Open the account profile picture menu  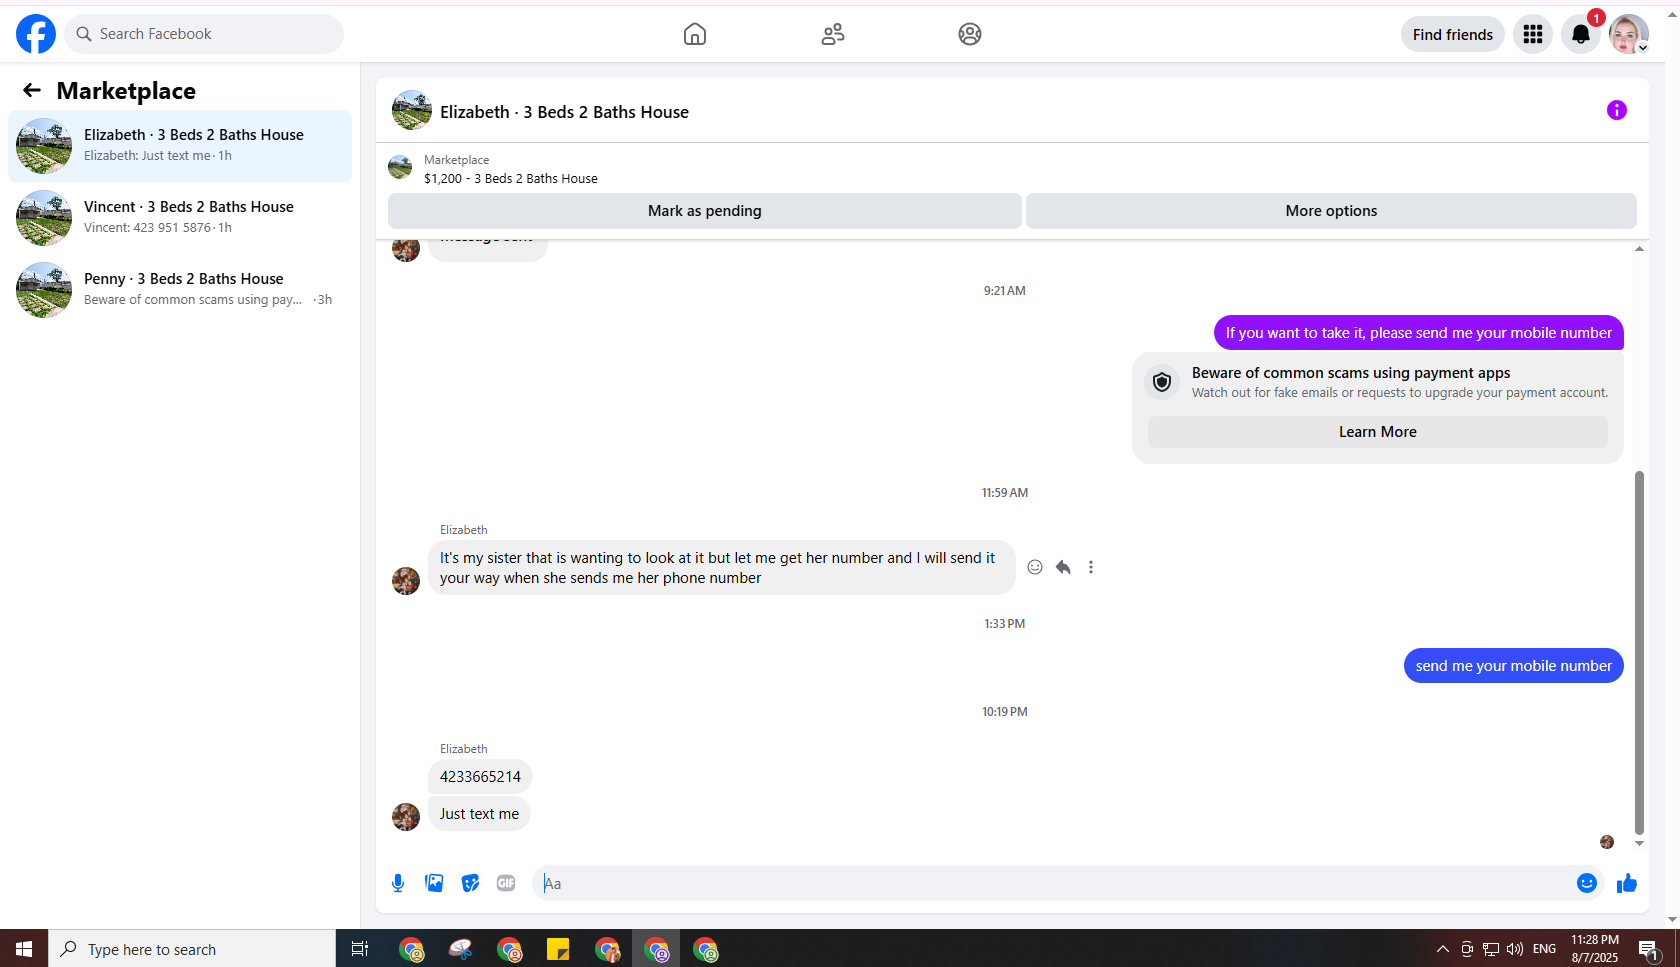(1629, 34)
